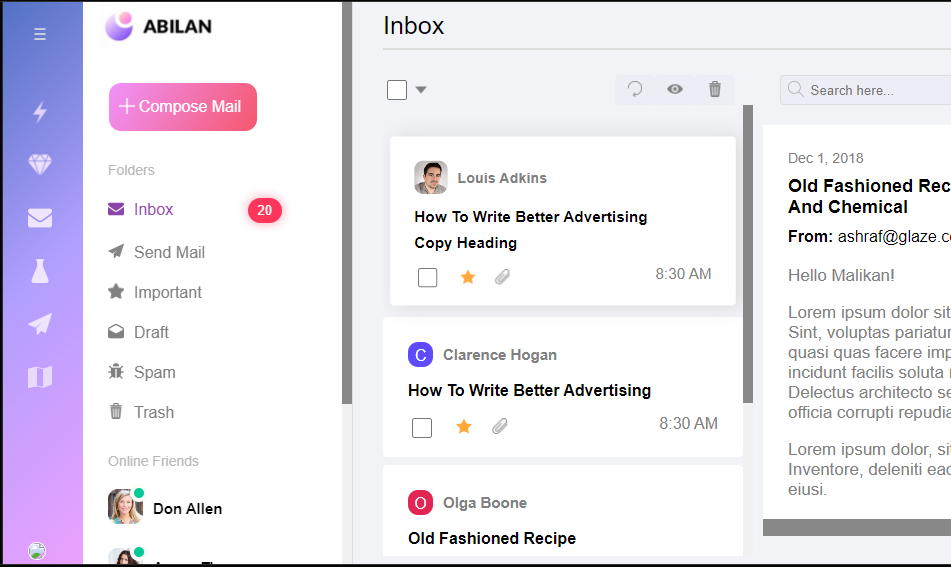Click the eye icon above mail list
951x567 pixels.
coord(675,90)
